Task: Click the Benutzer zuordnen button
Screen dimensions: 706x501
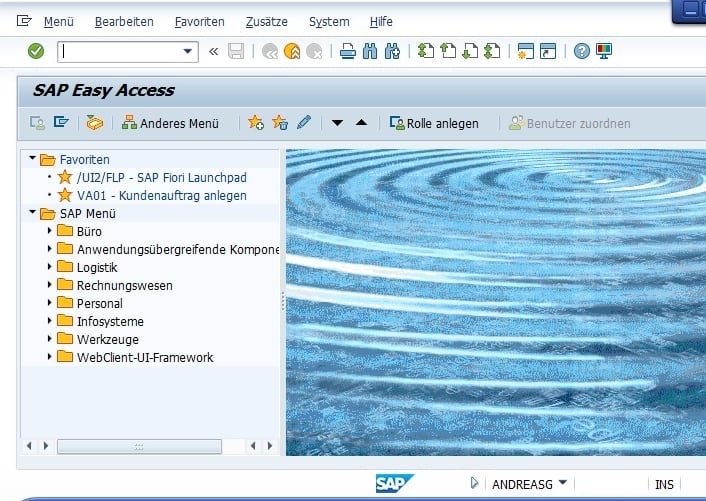Action: [x=570, y=123]
